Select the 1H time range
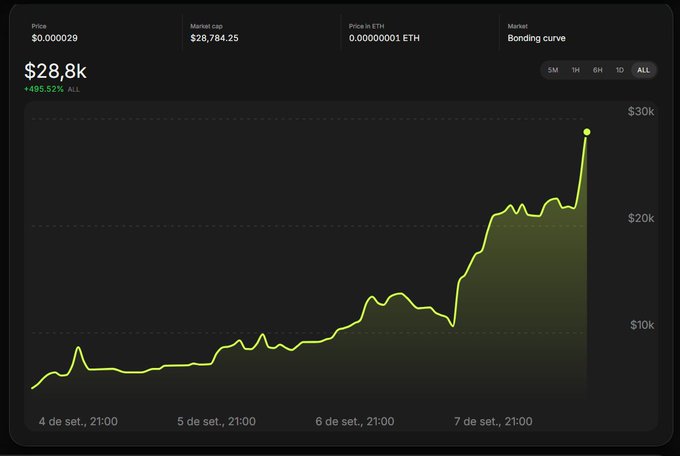The image size is (680, 456). click(x=575, y=70)
